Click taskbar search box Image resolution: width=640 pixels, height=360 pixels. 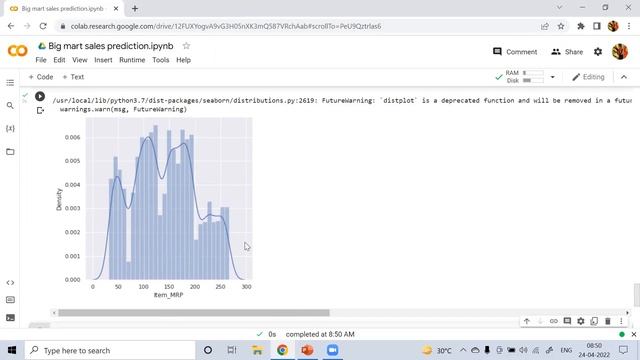coord(110,350)
